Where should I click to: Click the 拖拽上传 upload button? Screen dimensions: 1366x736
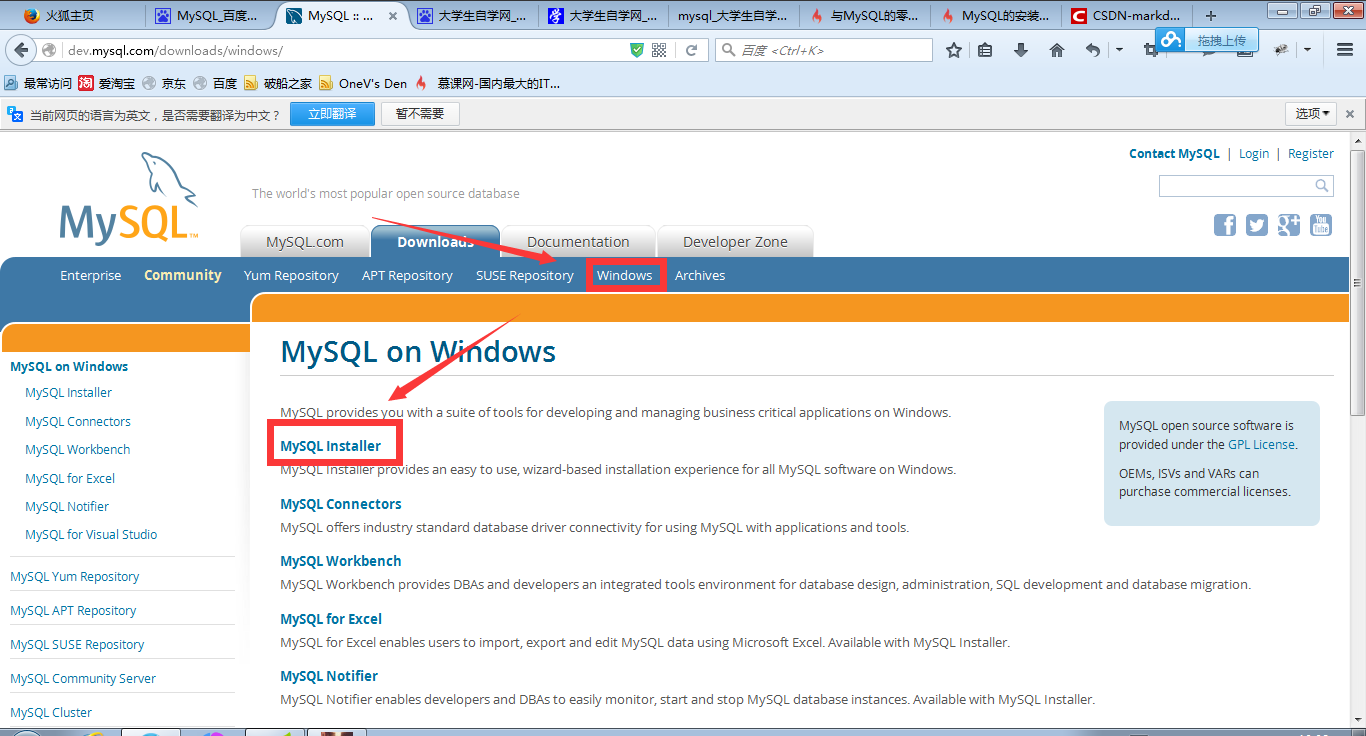tap(1207, 40)
